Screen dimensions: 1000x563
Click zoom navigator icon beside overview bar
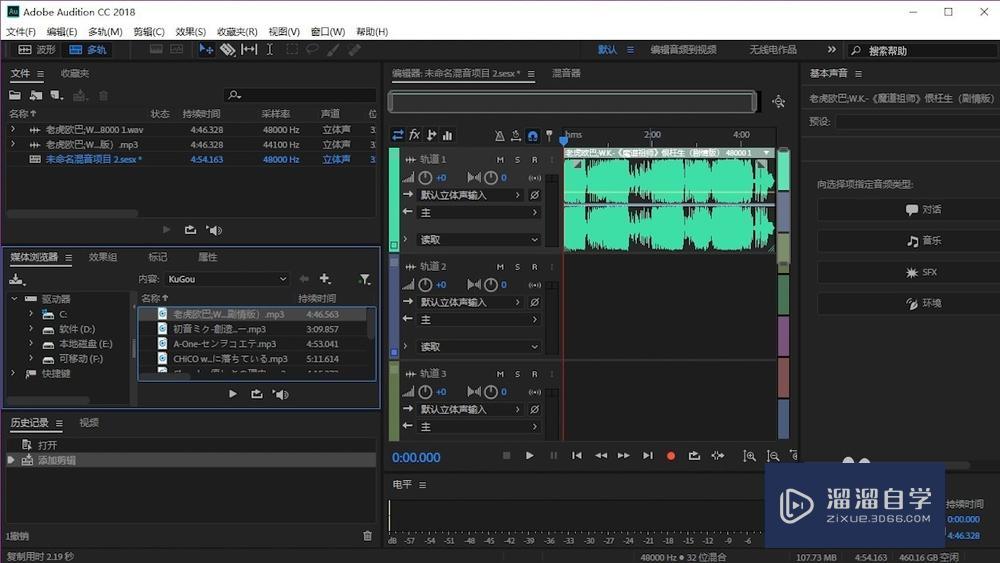[779, 101]
